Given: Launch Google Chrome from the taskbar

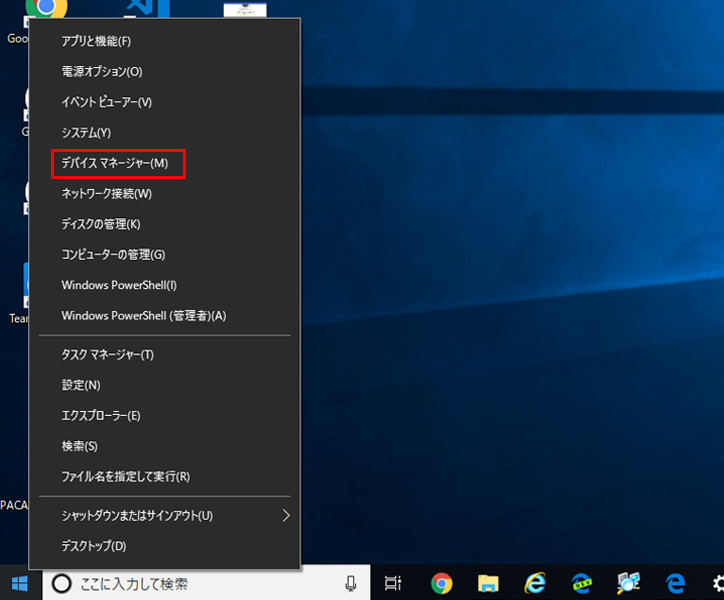Looking at the screenshot, I should (441, 584).
